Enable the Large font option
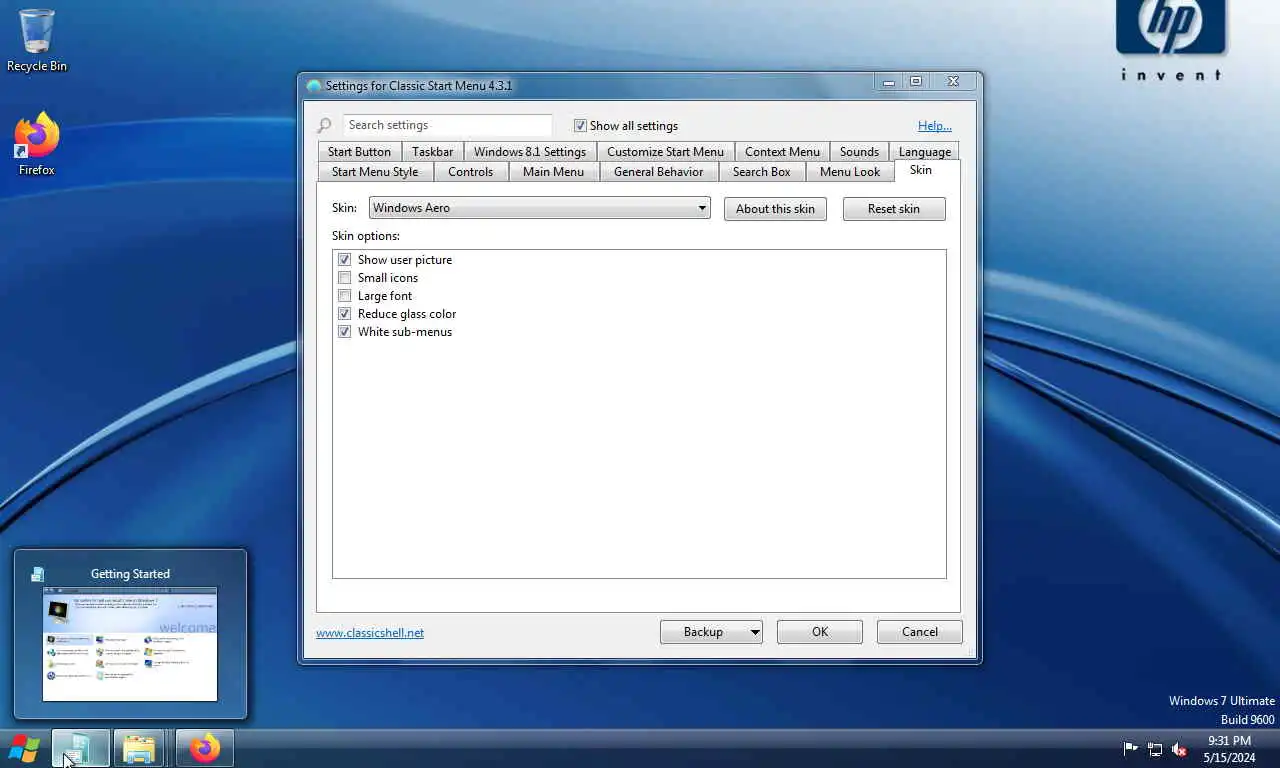This screenshot has height=768, width=1280. (345, 296)
